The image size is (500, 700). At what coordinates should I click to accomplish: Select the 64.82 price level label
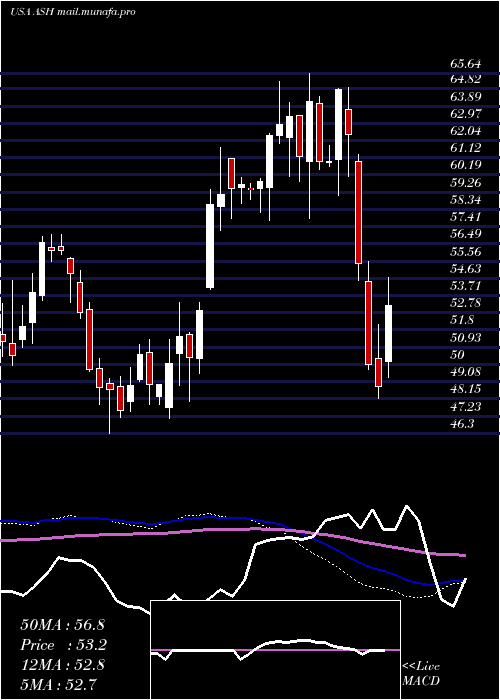click(x=466, y=79)
